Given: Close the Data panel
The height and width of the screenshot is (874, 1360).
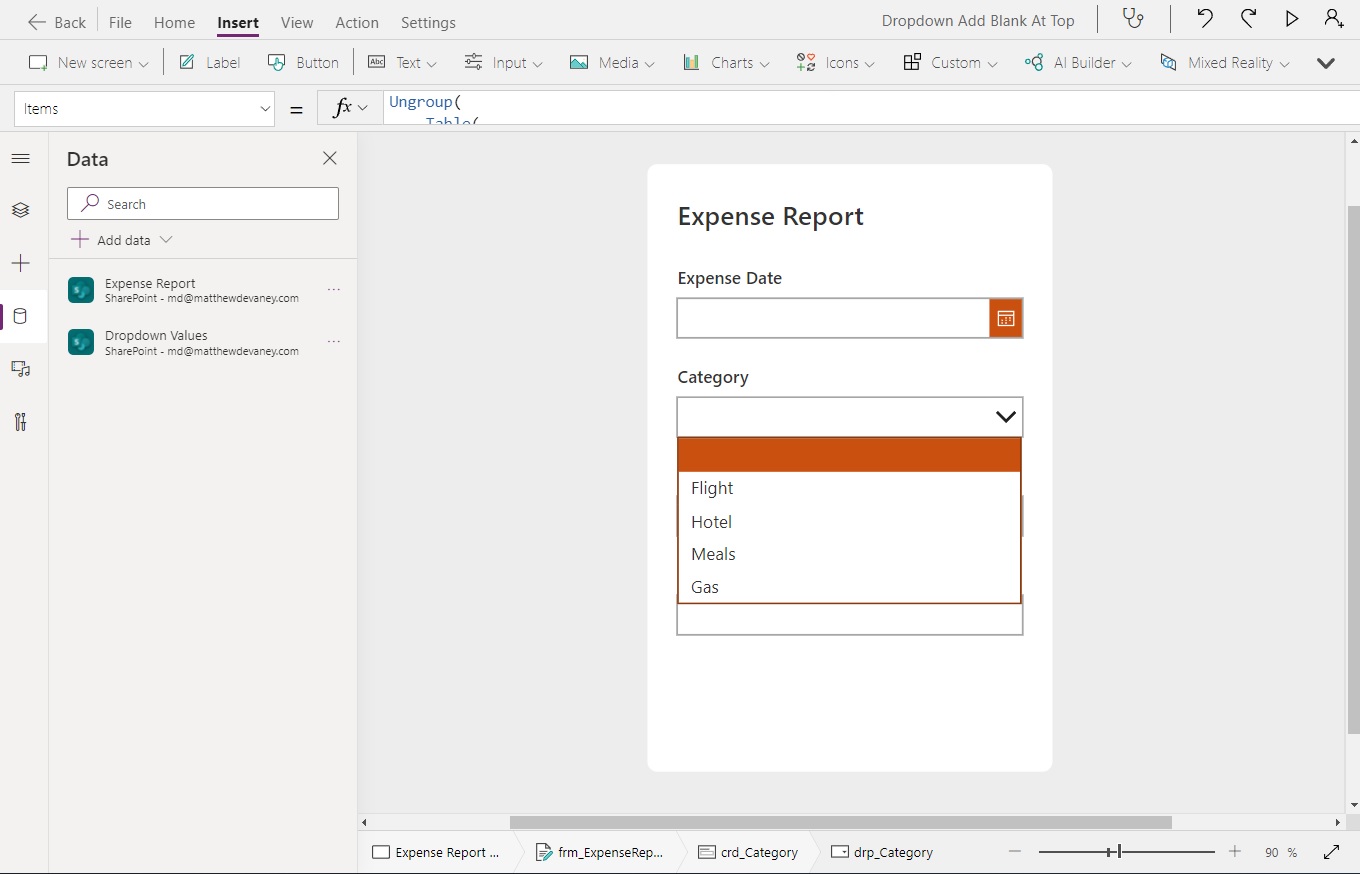Looking at the screenshot, I should (330, 158).
